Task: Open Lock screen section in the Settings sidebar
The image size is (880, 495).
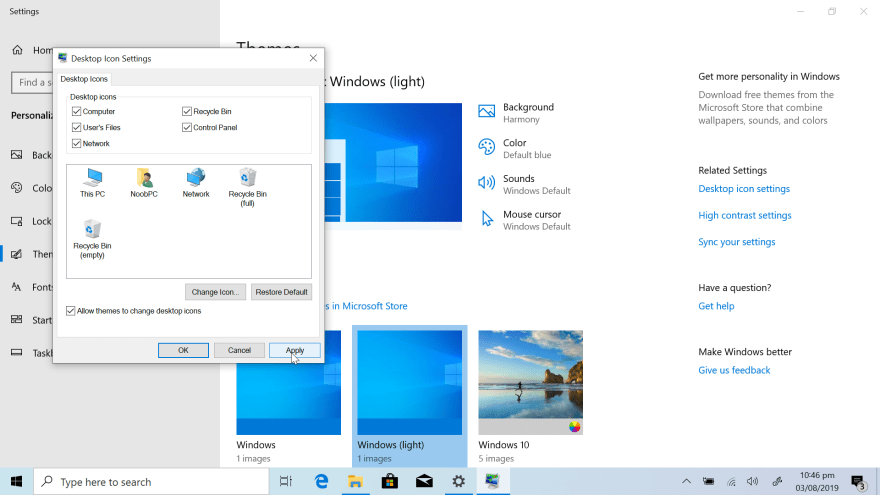Action: coord(31,221)
